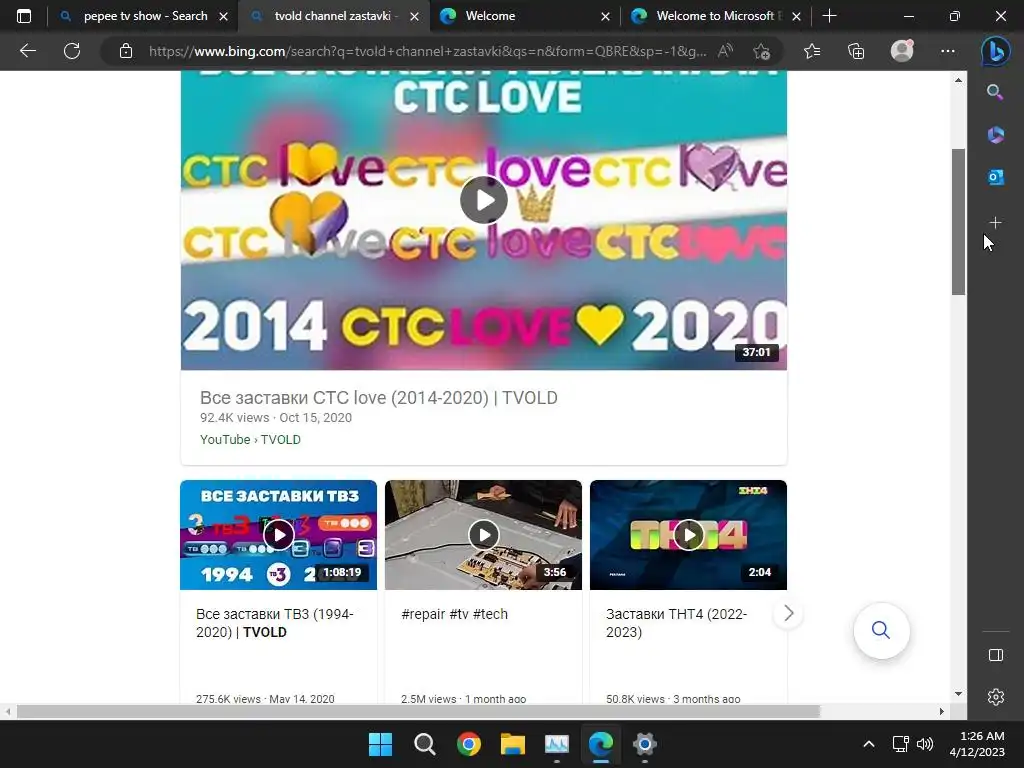Close the pepee tv show tab

tap(223, 16)
